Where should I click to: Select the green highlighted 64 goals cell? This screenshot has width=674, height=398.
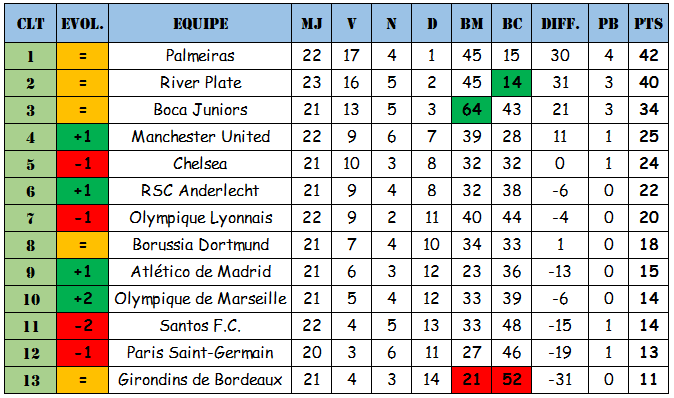[x=472, y=110]
